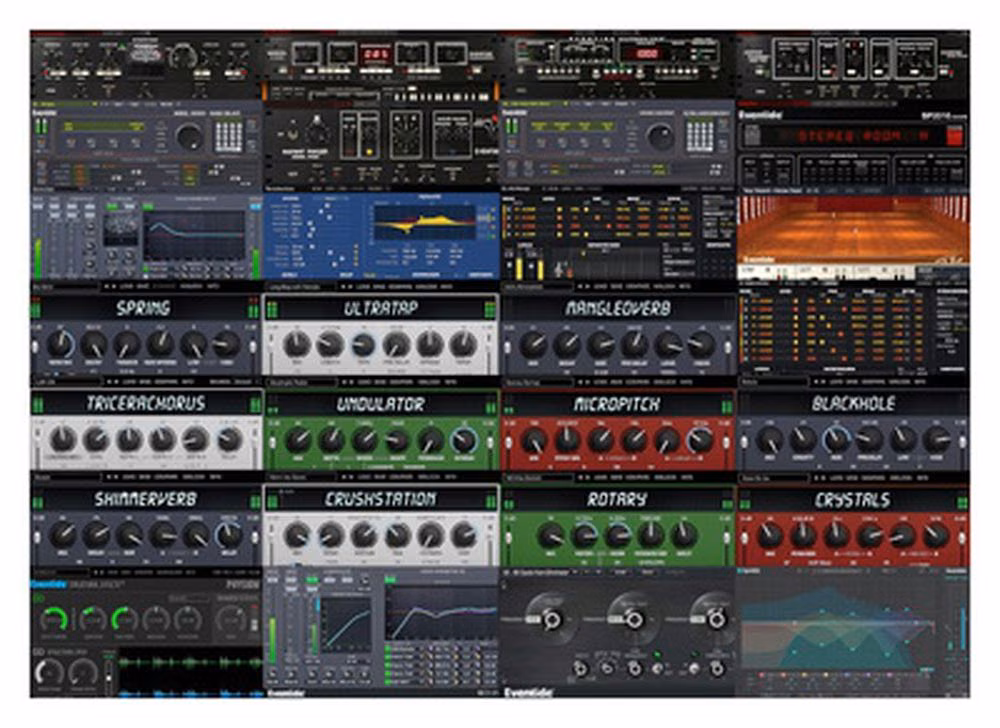The image size is (1000, 728).
Task: Click SAVE in toolbar above ULTRATAP
Action: click(x=379, y=287)
